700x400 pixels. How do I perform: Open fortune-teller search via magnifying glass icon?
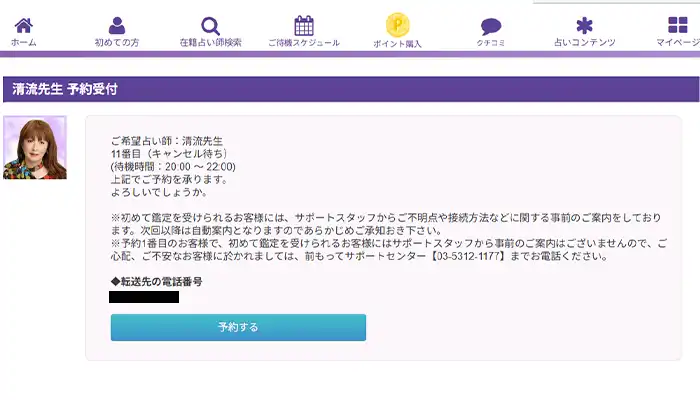[x=210, y=26]
